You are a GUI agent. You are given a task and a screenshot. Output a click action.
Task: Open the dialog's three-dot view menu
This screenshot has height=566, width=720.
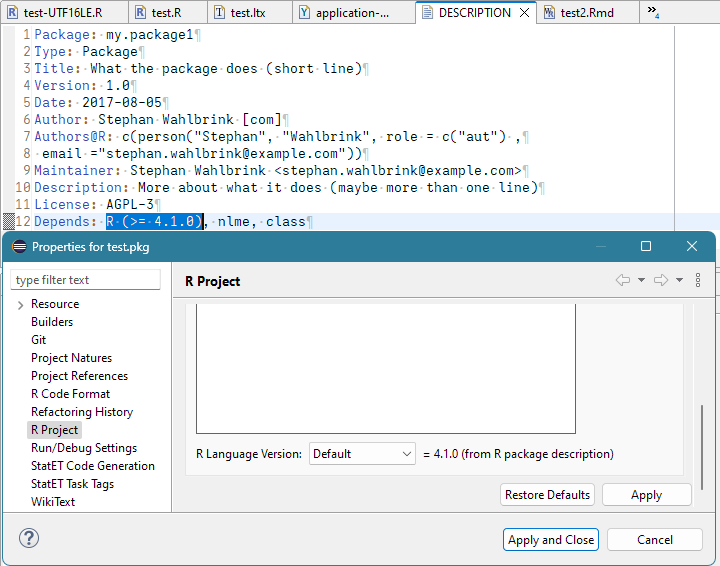698,281
